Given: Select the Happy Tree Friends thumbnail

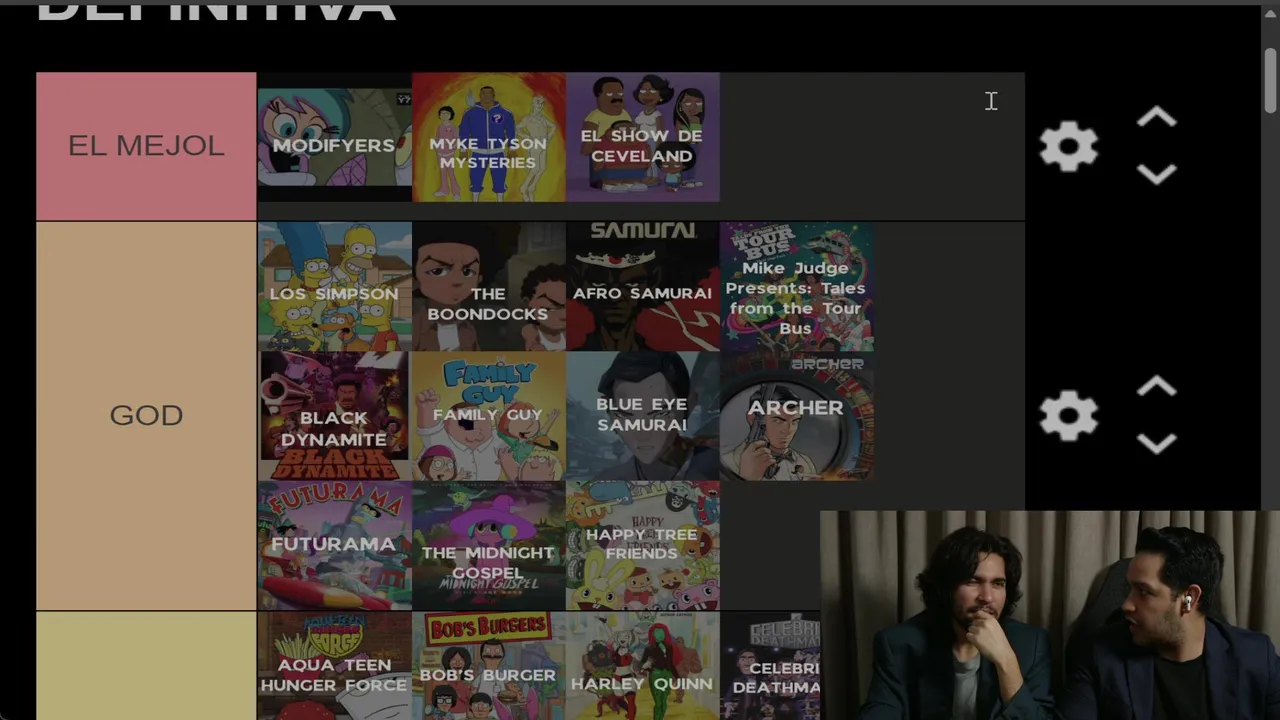Looking at the screenshot, I should click(642, 545).
